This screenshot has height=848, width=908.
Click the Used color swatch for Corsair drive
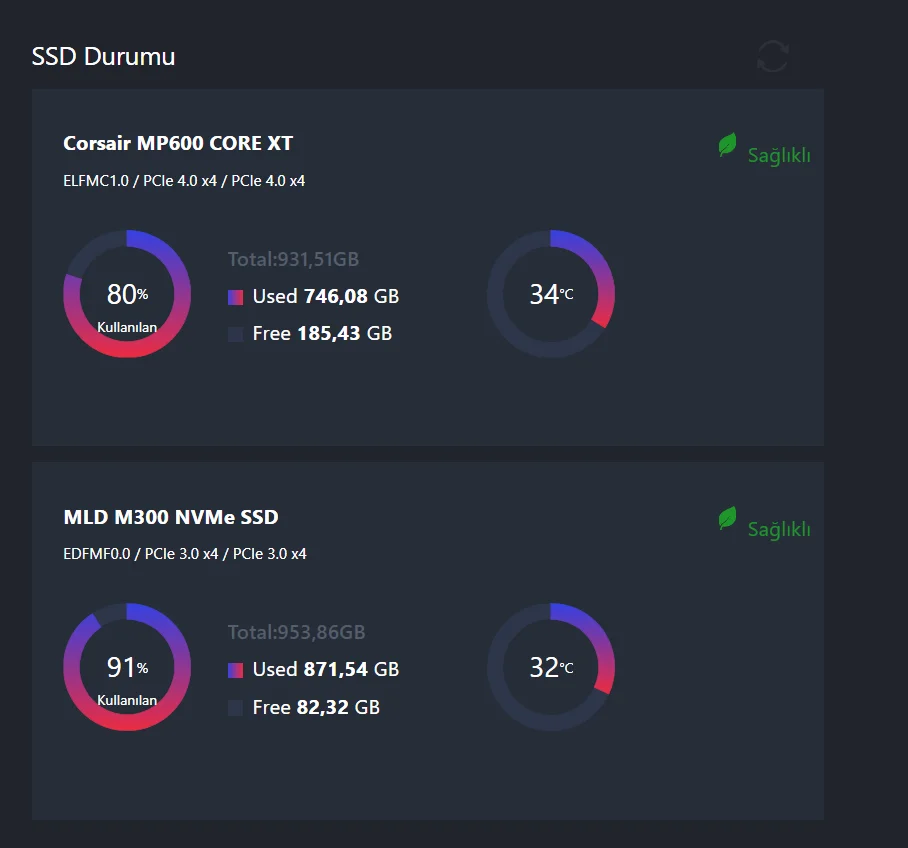tap(236, 297)
